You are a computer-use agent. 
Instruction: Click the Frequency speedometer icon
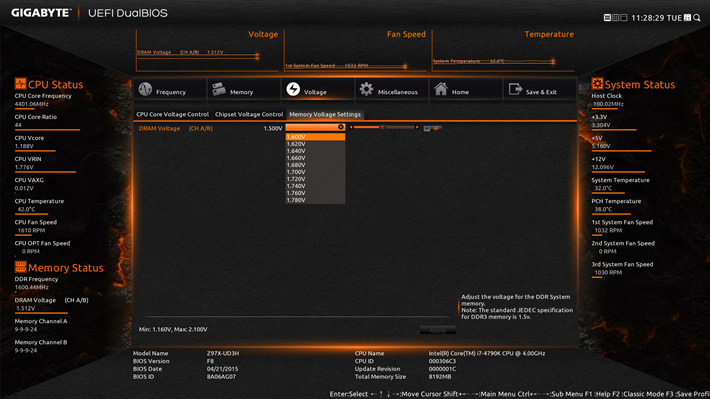[145, 89]
